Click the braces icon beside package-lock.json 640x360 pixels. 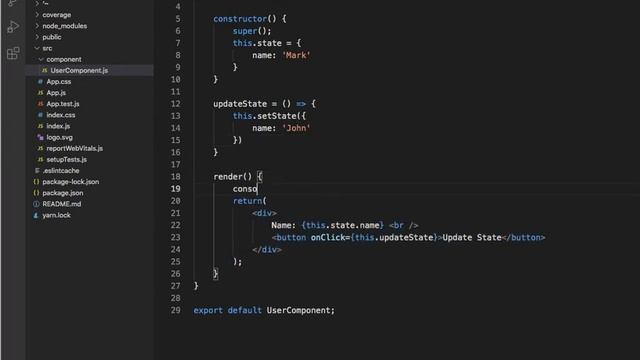point(36,182)
